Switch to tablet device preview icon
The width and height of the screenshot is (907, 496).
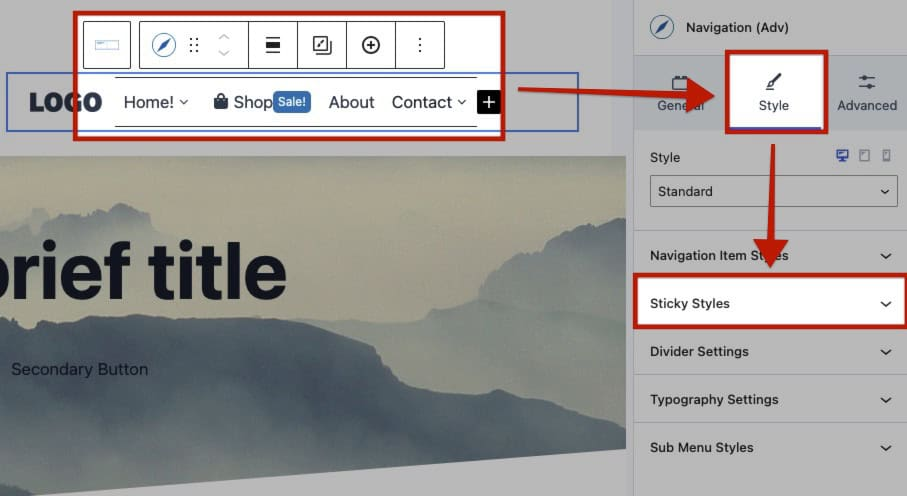click(864, 156)
